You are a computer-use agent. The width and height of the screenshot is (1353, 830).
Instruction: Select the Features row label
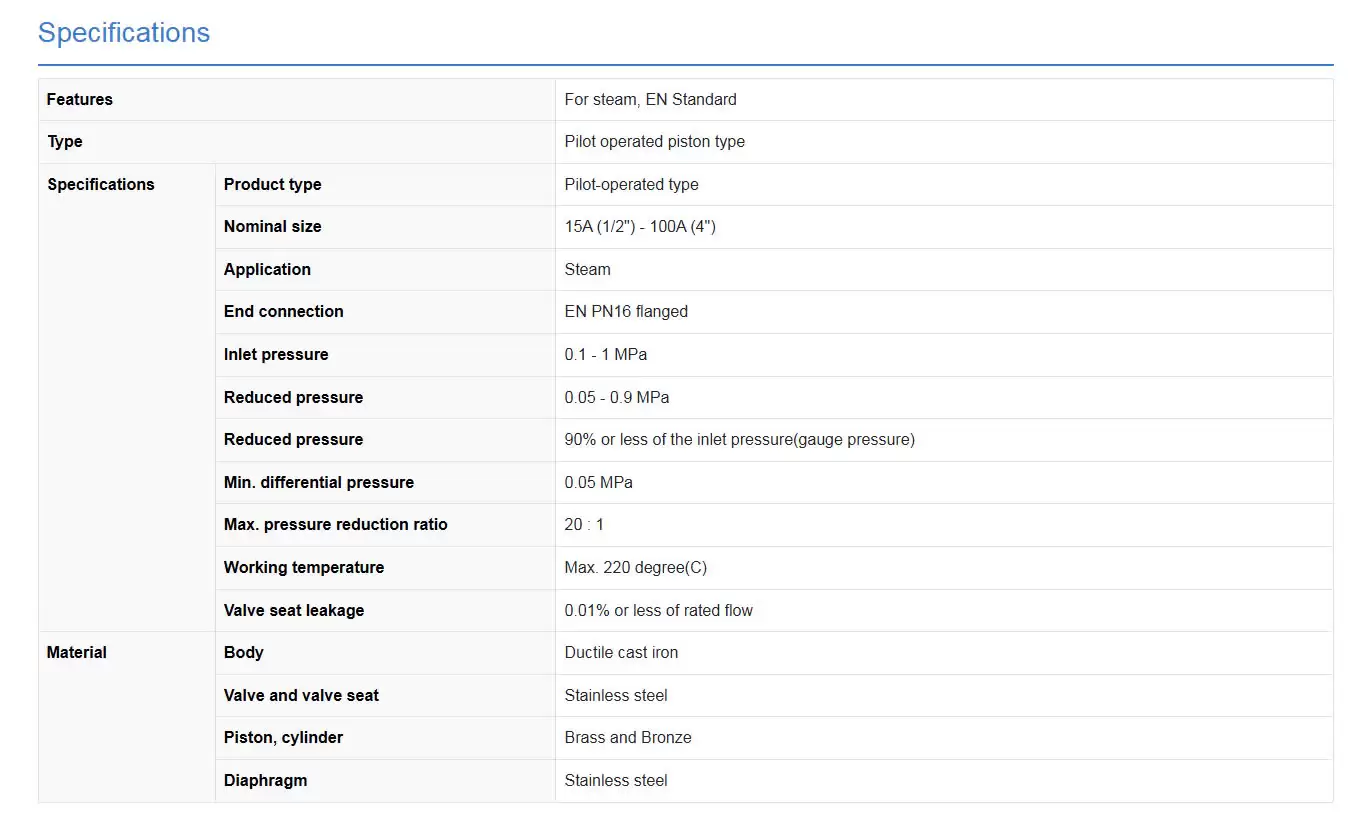80,99
